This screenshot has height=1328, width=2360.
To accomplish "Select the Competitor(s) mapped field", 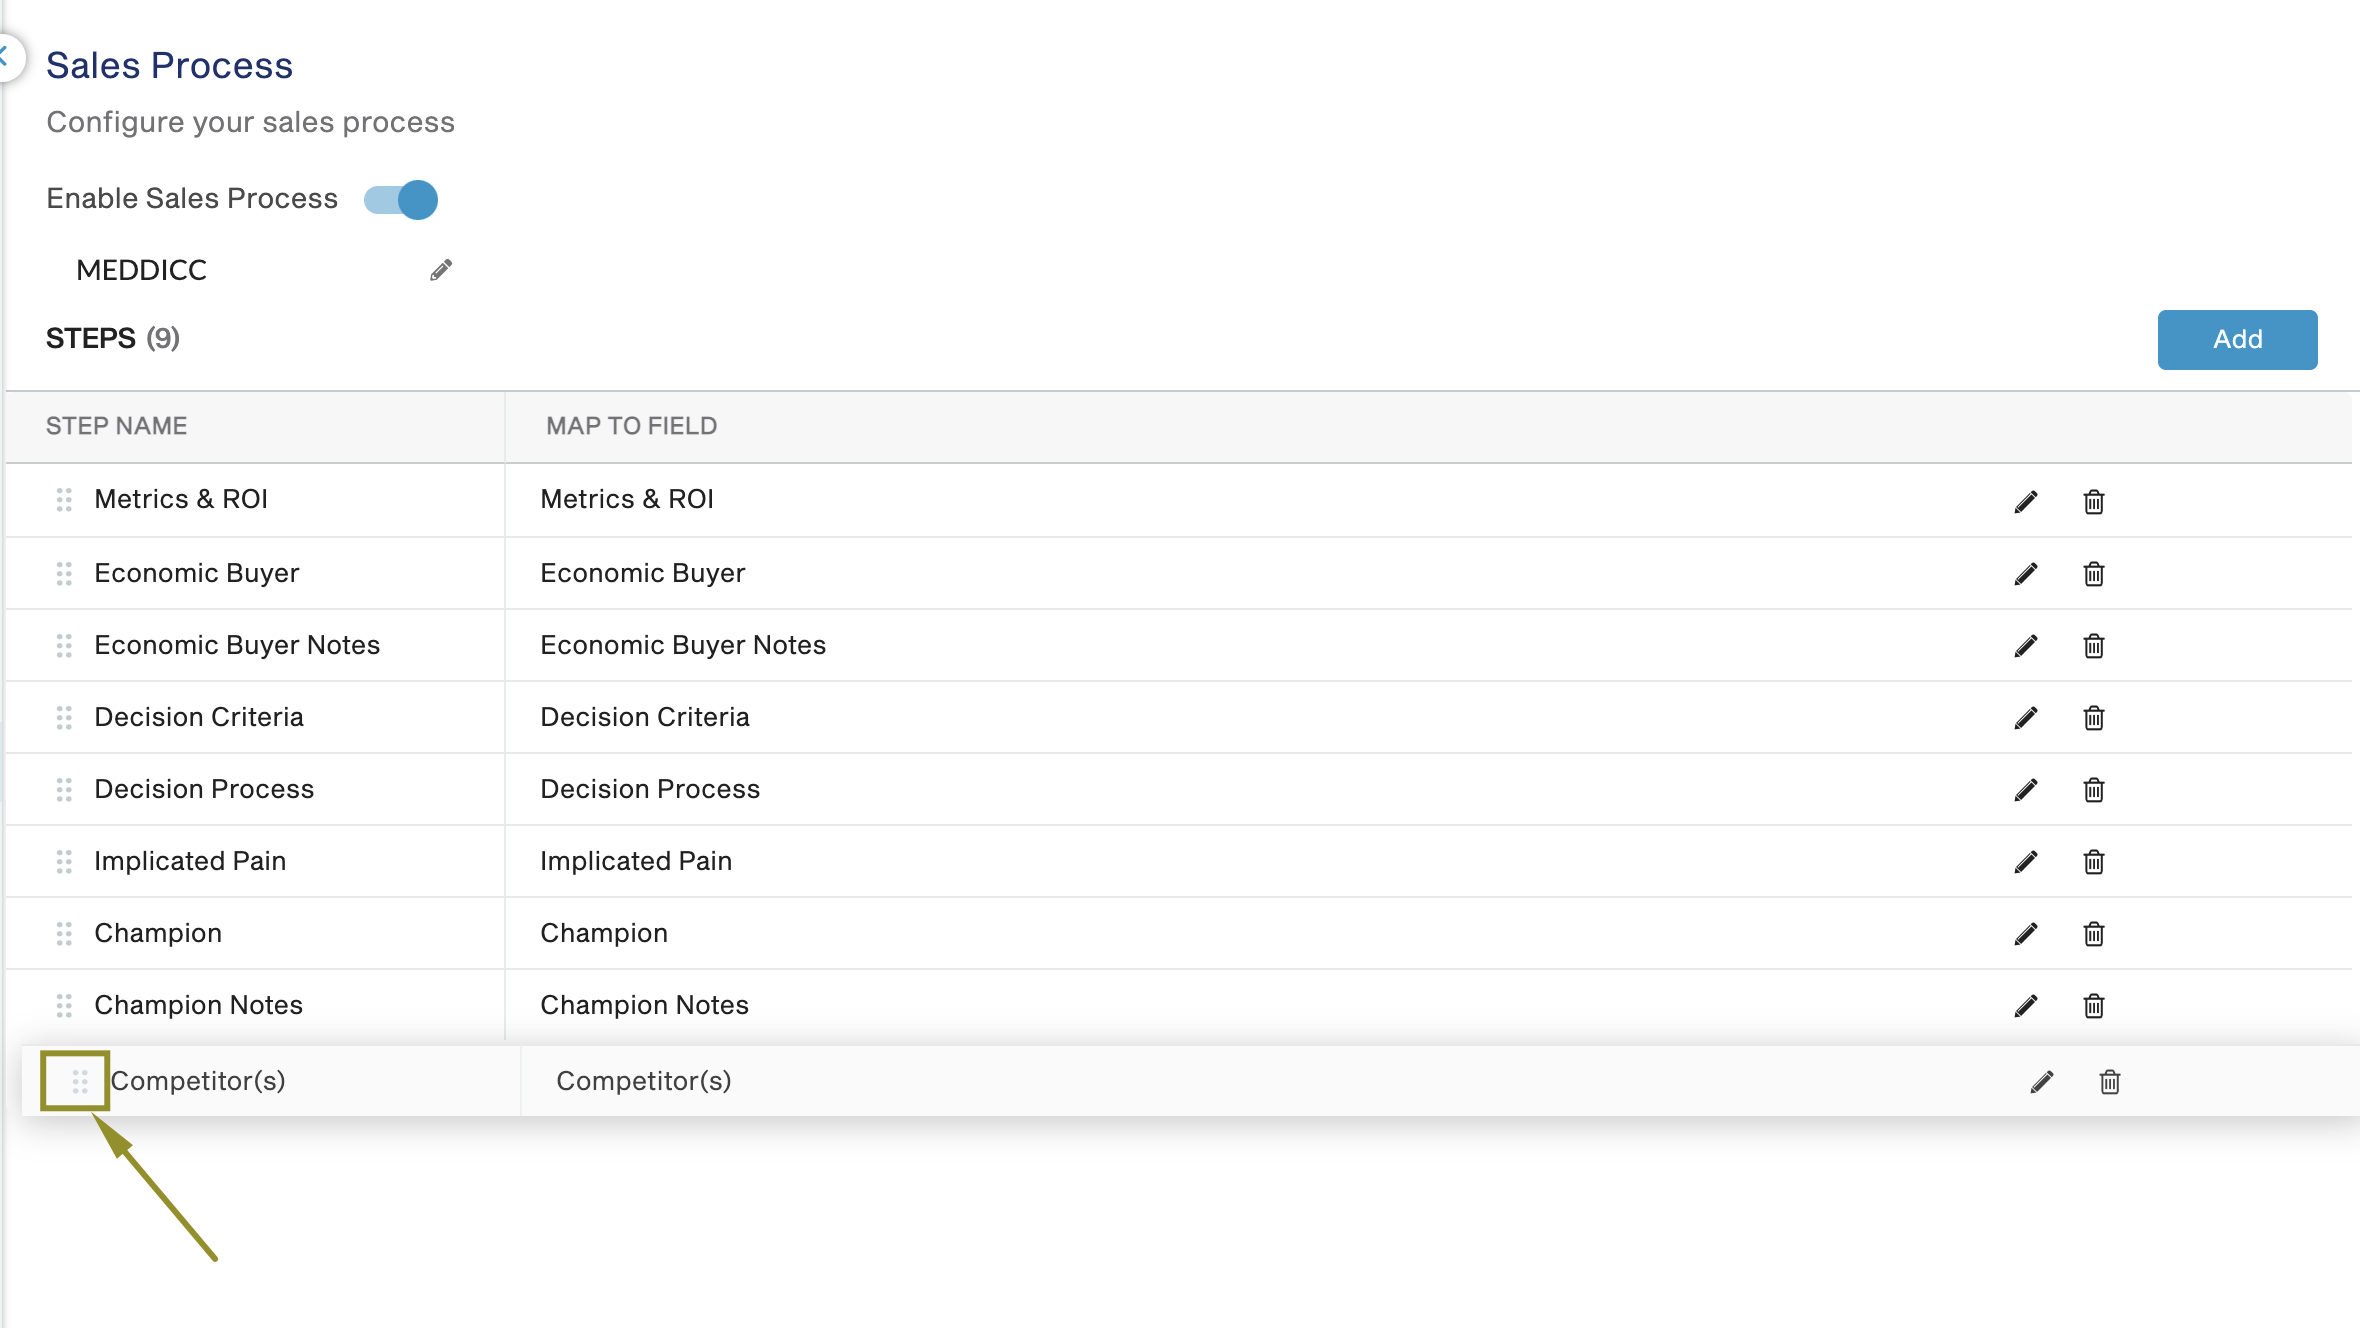I will (644, 1081).
